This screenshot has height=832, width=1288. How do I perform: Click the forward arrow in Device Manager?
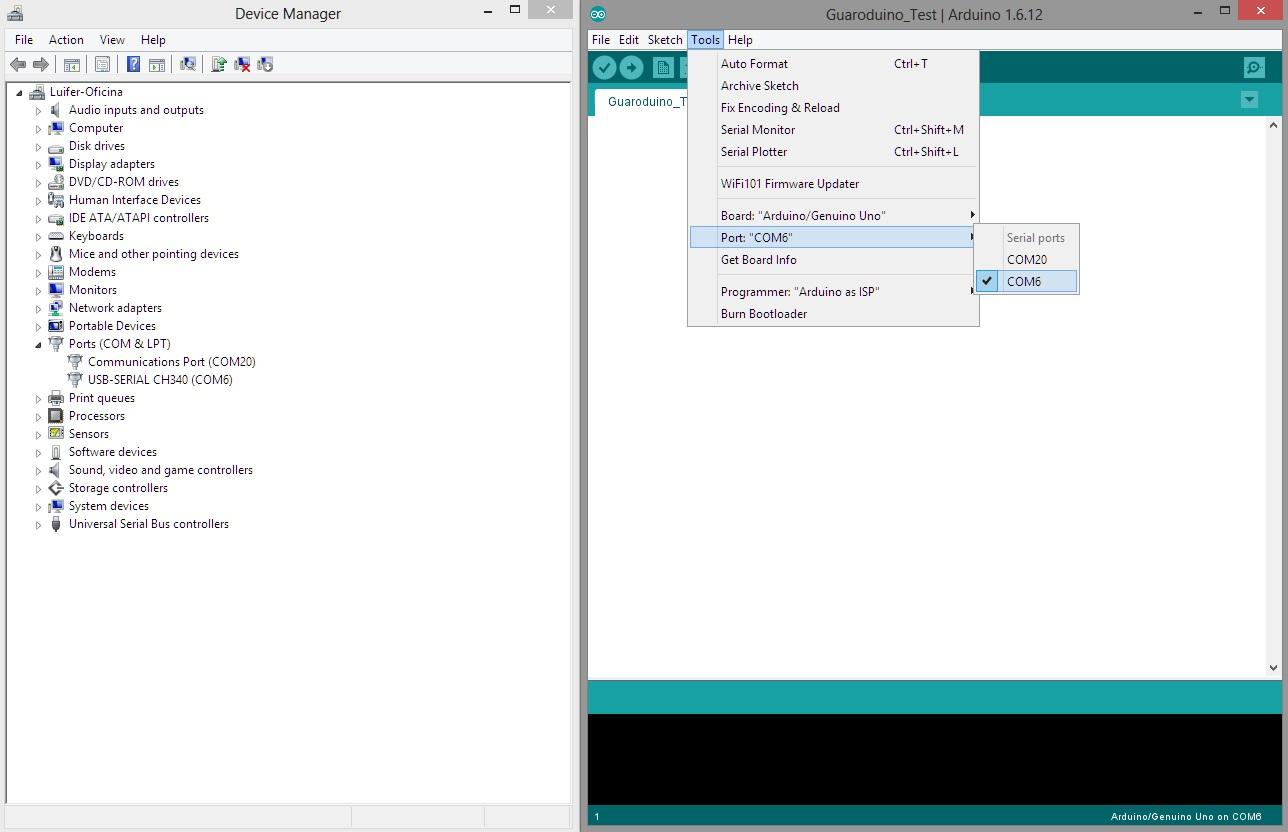(x=40, y=64)
